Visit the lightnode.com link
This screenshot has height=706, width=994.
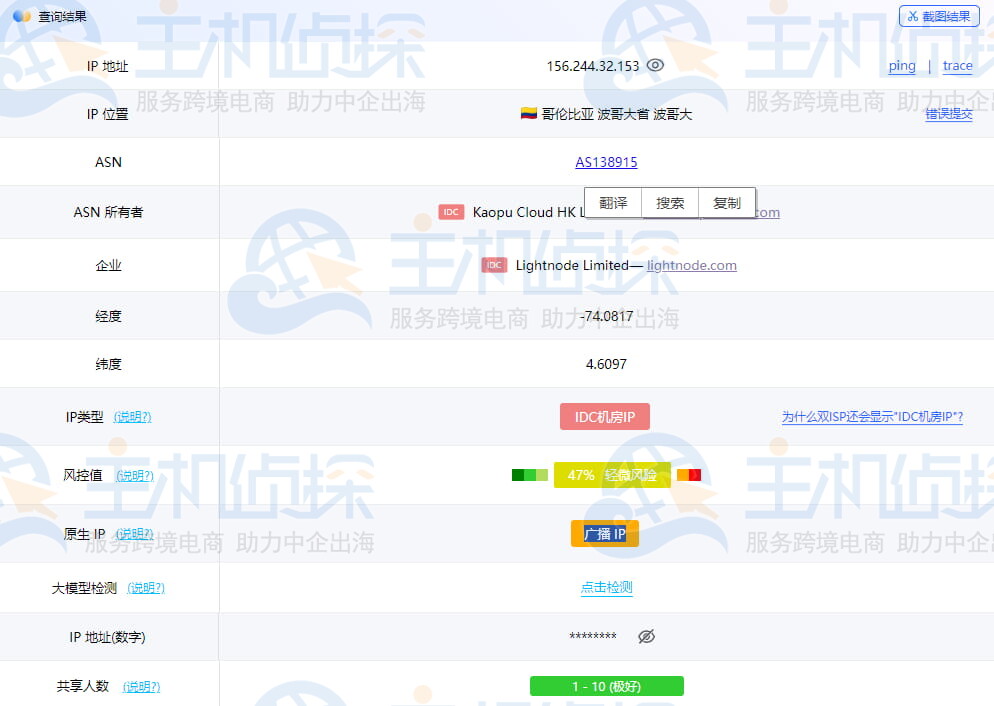point(691,265)
